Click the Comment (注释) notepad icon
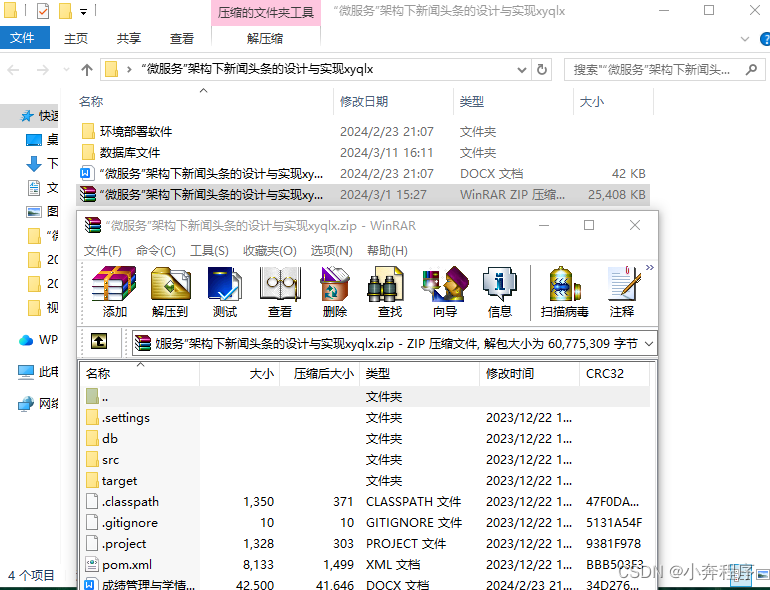Screen dimensions: 770x590 click(623, 292)
